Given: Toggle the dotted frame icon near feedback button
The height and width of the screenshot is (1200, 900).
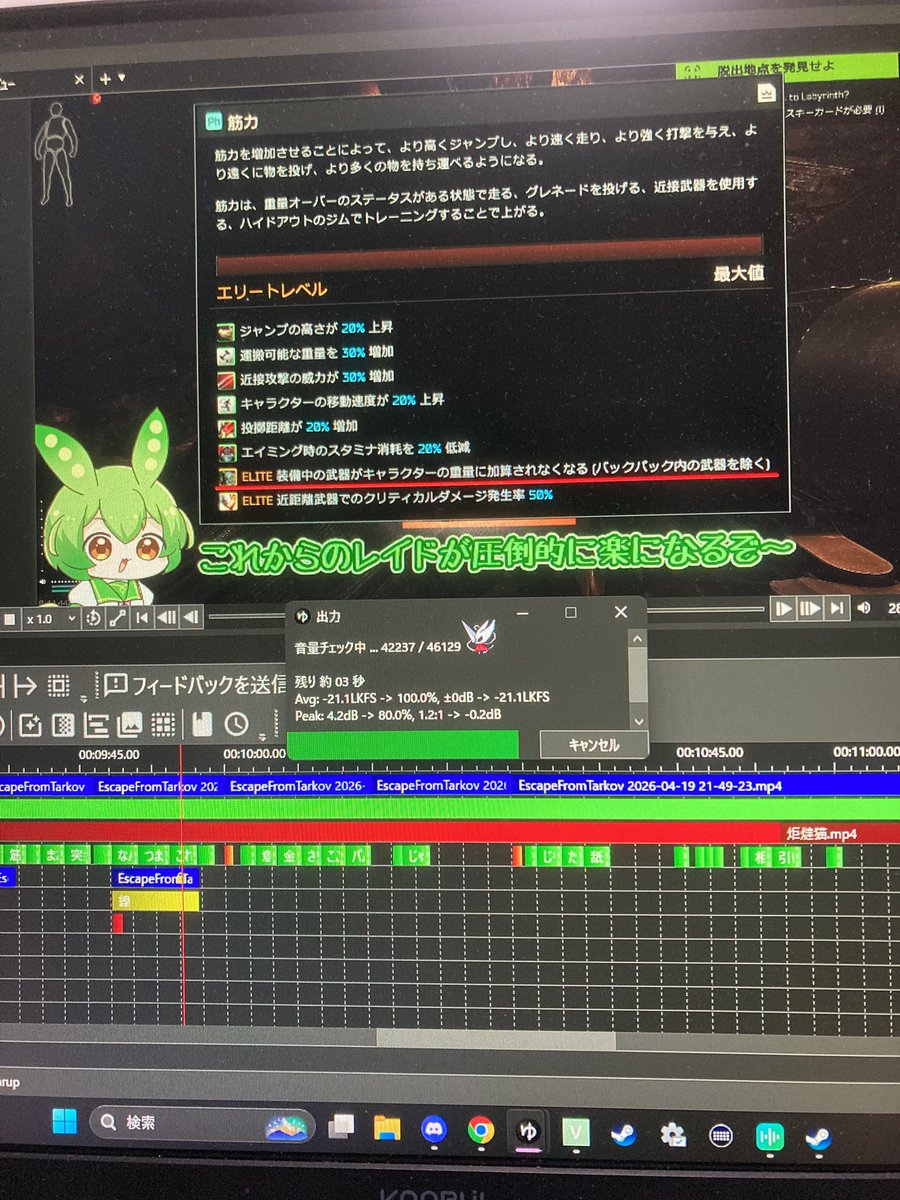Looking at the screenshot, I should 58,683.
